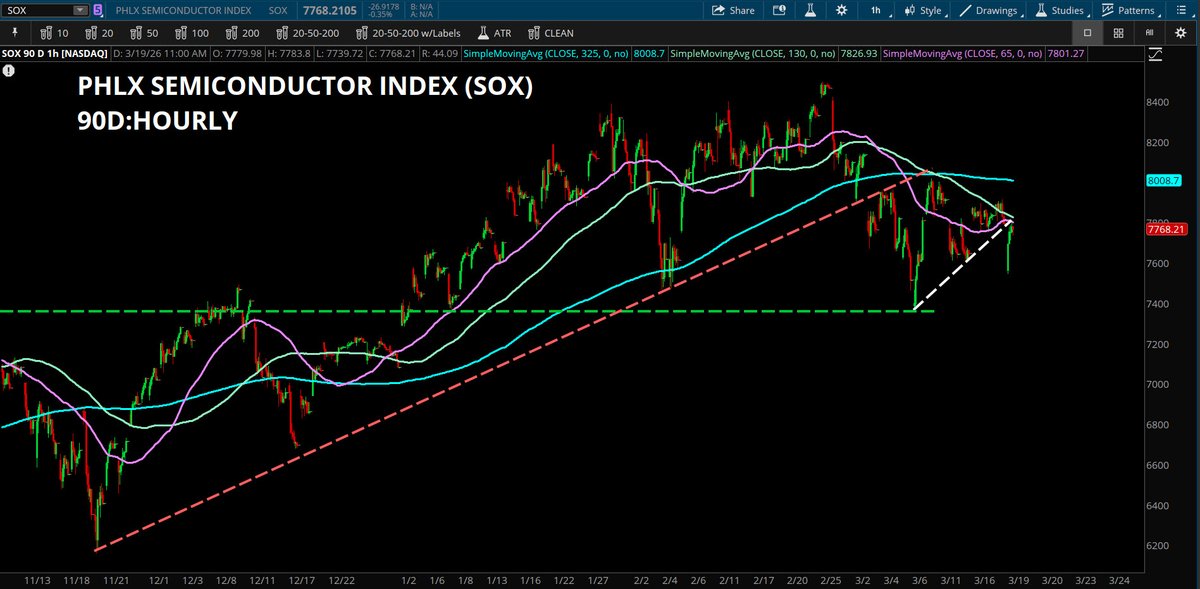Open the 1h time frame dropdown
The height and width of the screenshot is (589, 1200).
880,10
